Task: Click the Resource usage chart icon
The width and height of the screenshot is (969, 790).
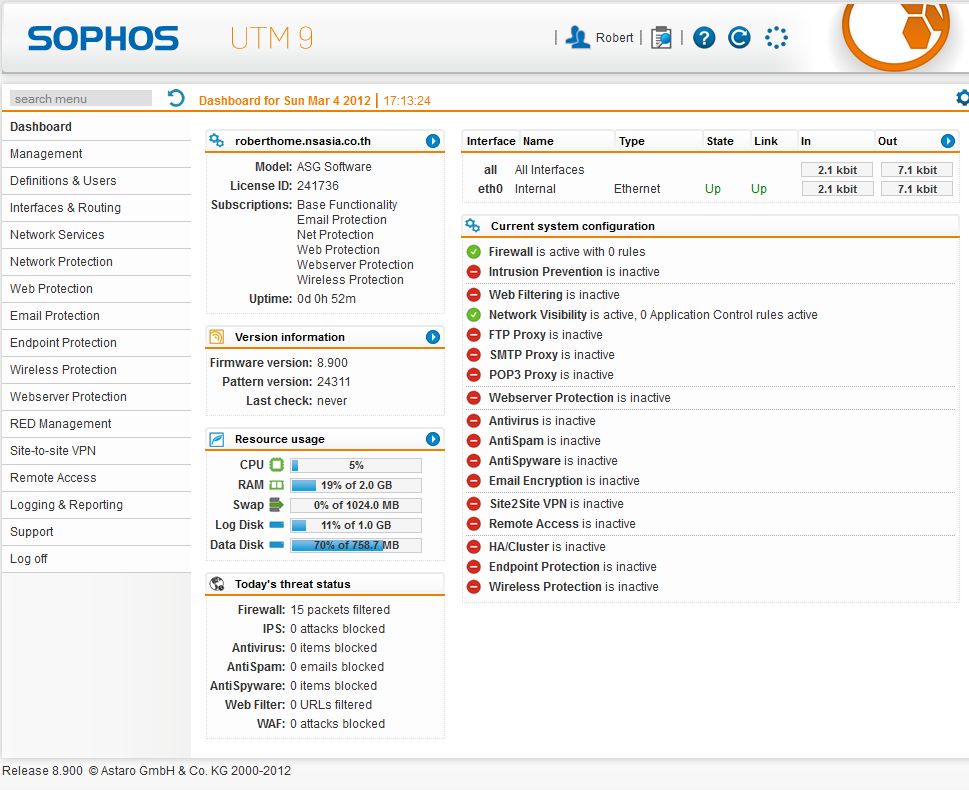Action: tap(216, 439)
